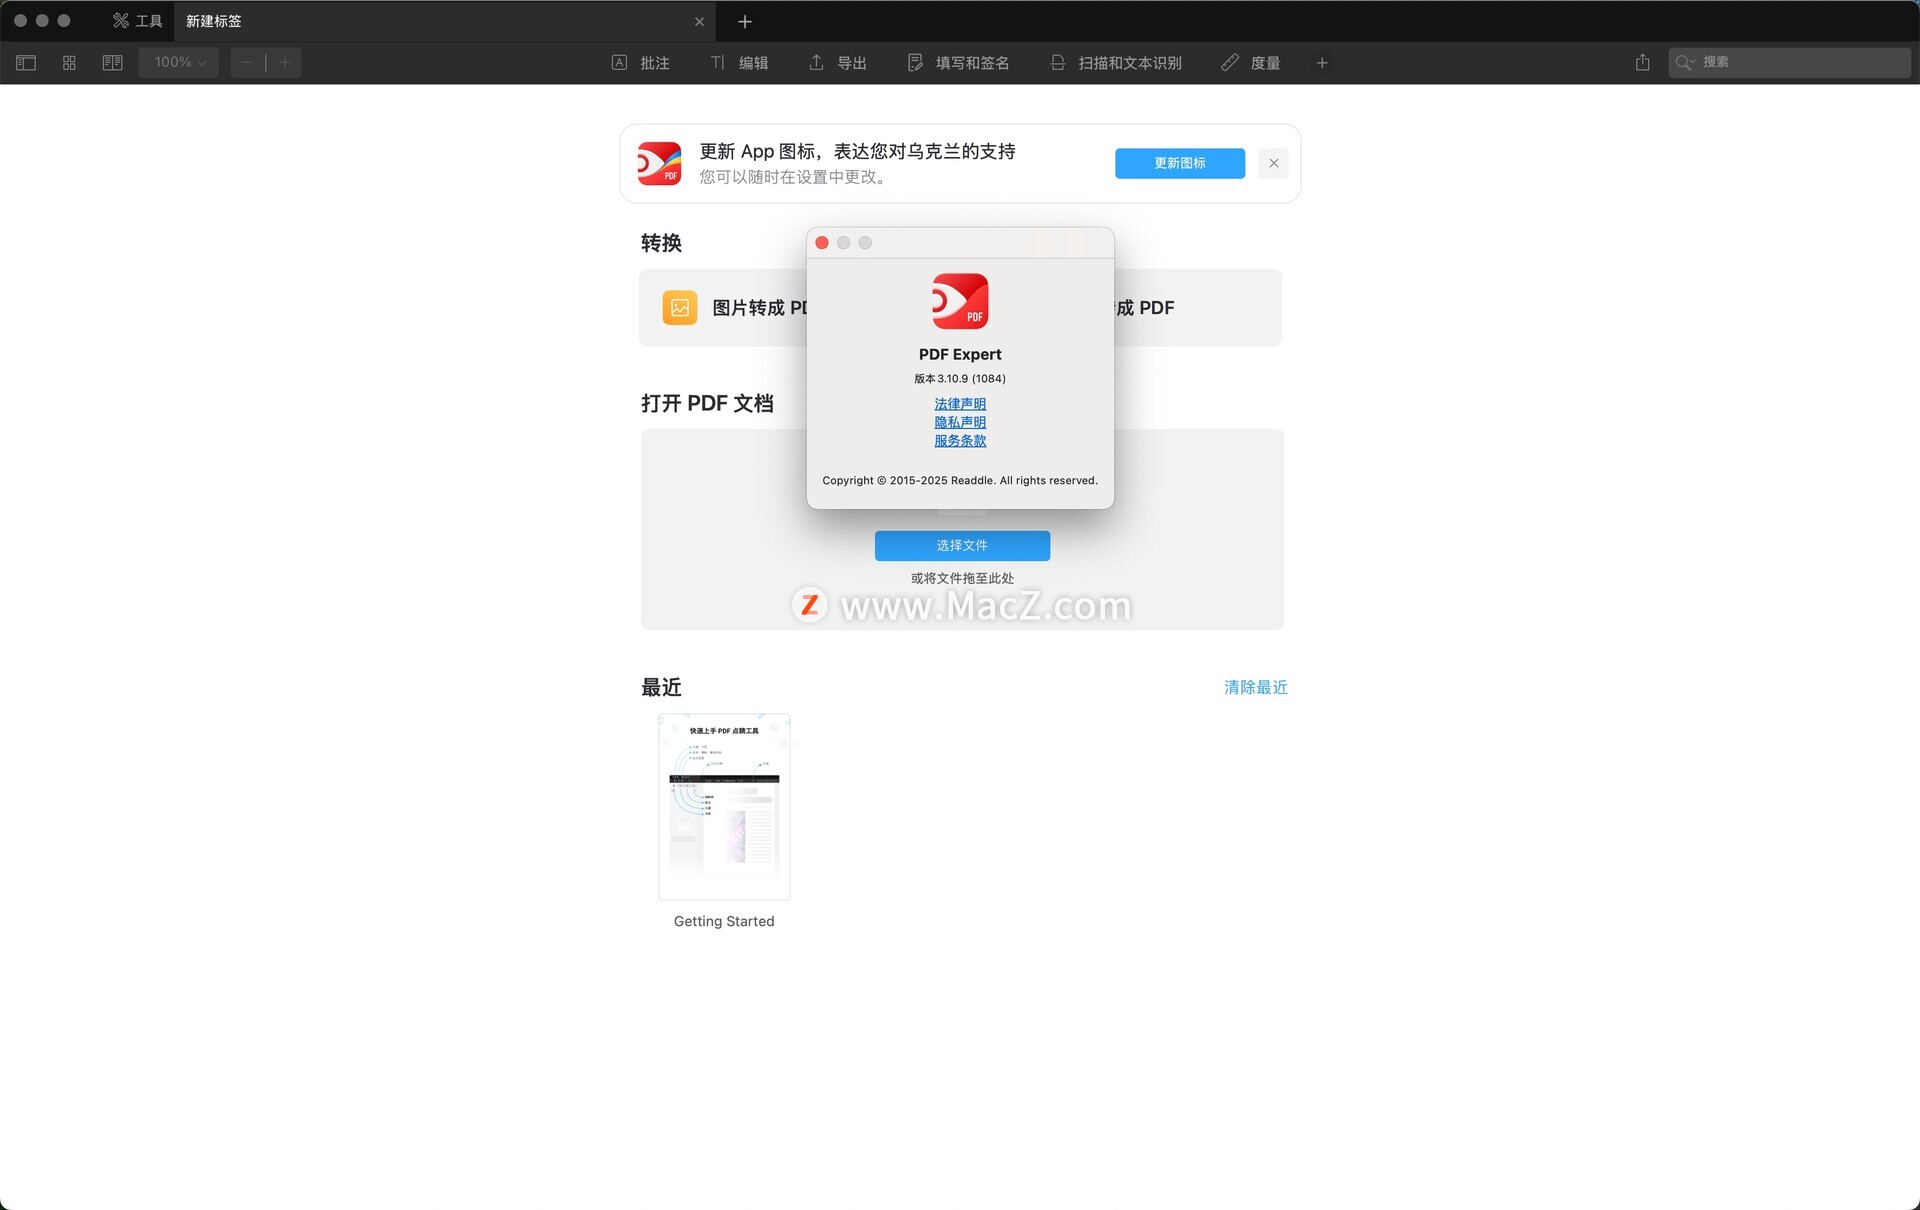Open the 编辑 edit tab

coord(739,63)
